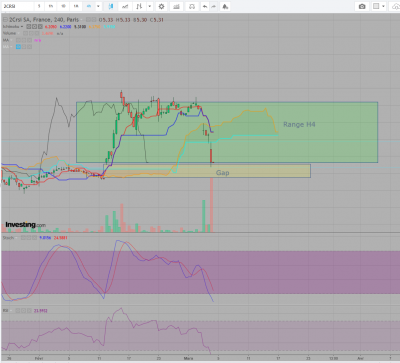
Task: Remove the Stoch indicator
Action: [34, 238]
